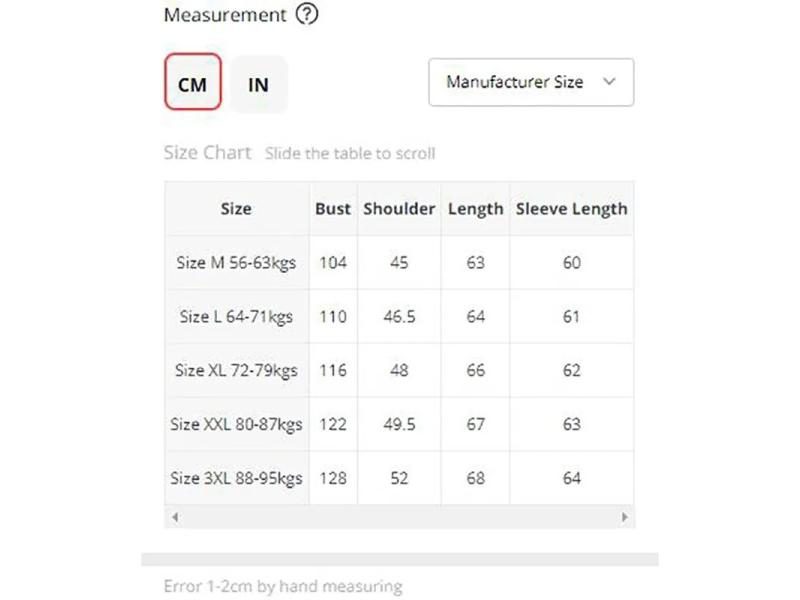
Task: Select the Size XL 72-79kgs row
Action: pyautogui.click(x=399, y=370)
